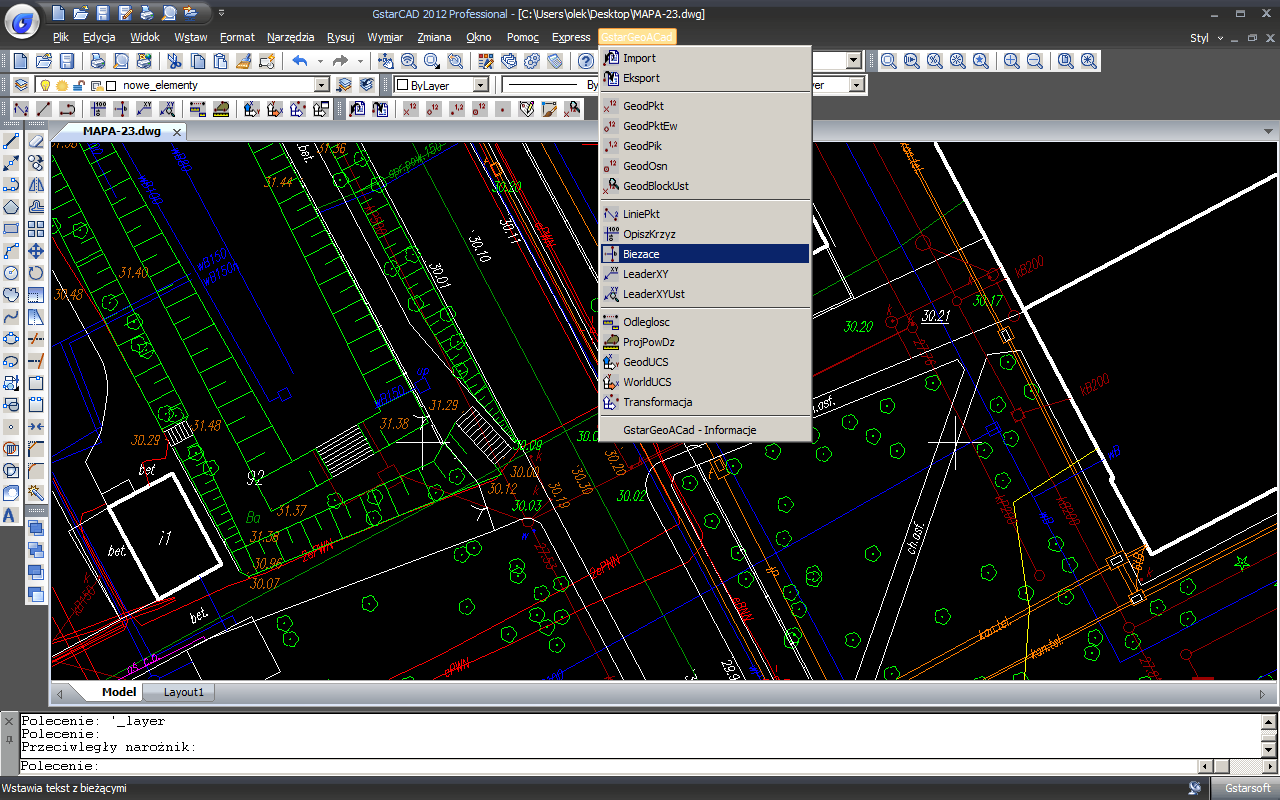
Task: Select the Mirror modify tool
Action: tap(36, 185)
